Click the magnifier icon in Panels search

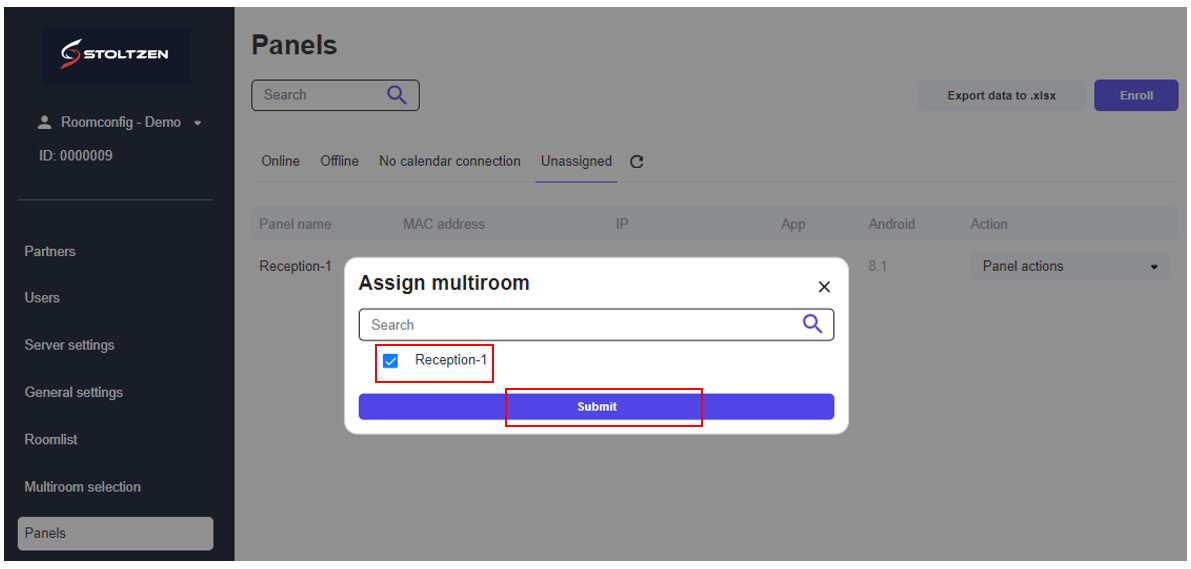tap(396, 95)
